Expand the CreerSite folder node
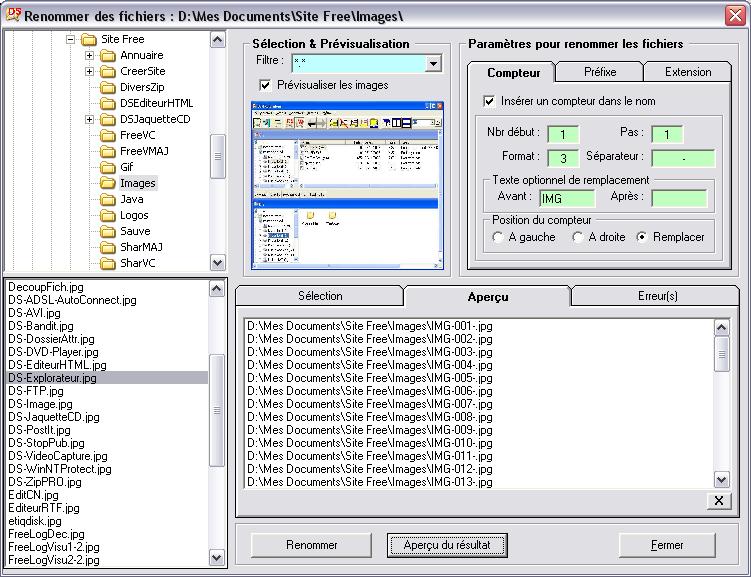 [89, 72]
